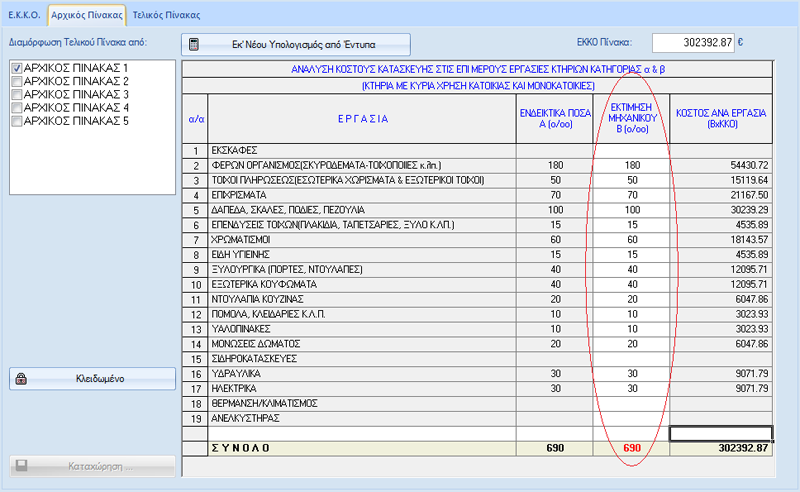The height and width of the screenshot is (492, 800).
Task: Edit engineer estimate cell for ΕΚΣΚΑΦΕΣ
Action: (631, 151)
